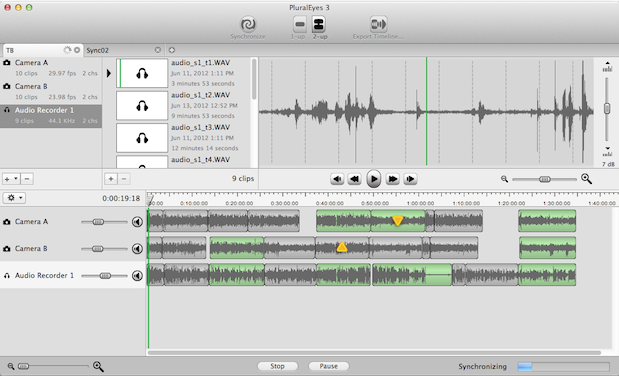Click the up warning marker on Camera B
This screenshot has width=619, height=376.
tap(342, 247)
